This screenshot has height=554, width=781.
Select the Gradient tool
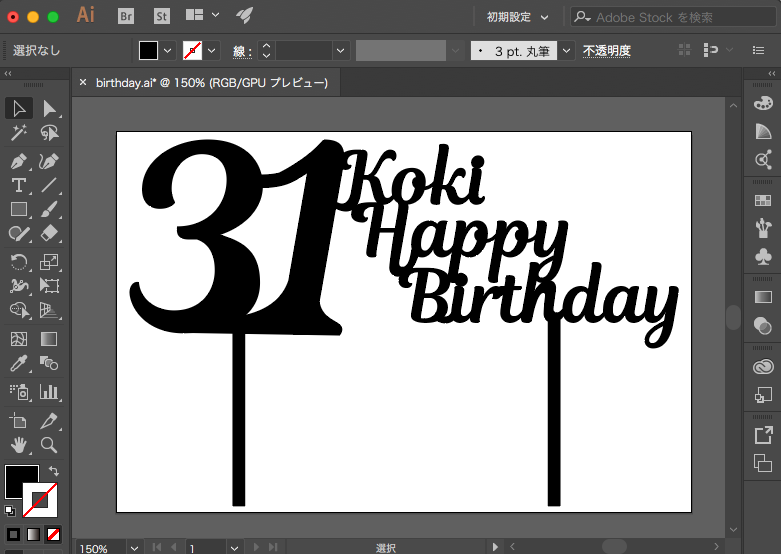[x=49, y=339]
